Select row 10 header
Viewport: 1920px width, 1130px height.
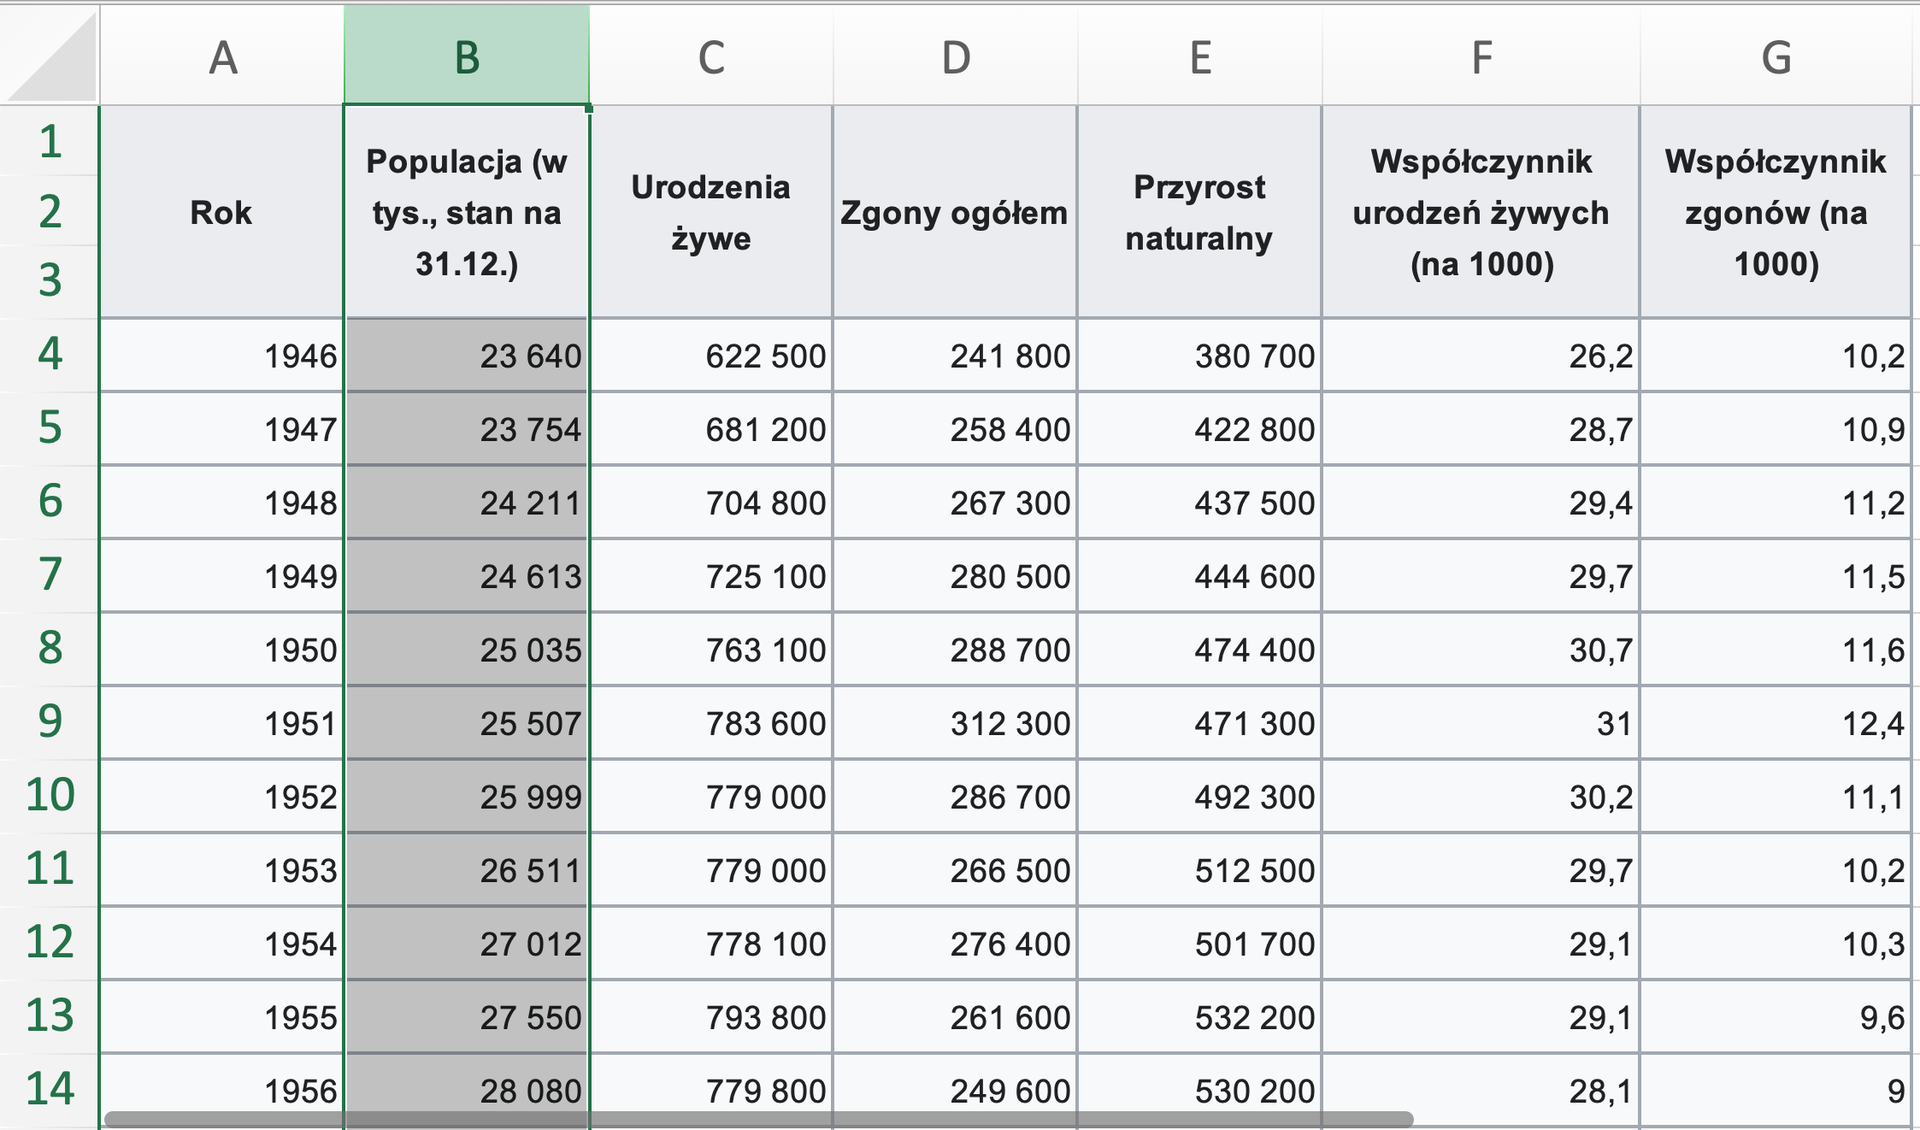[x=49, y=796]
